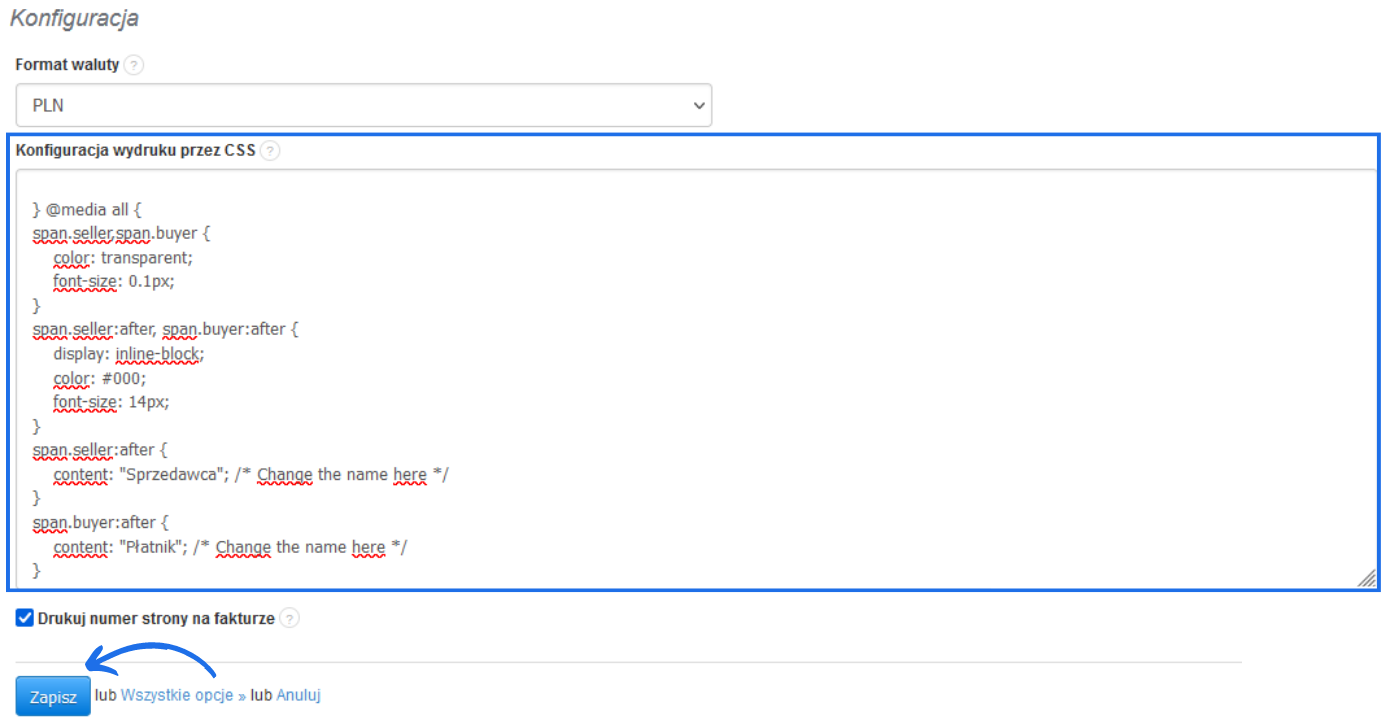The width and height of the screenshot is (1393, 724).
Task: Place cursor on "Płatnik" in CSS editor
Action: (150, 547)
